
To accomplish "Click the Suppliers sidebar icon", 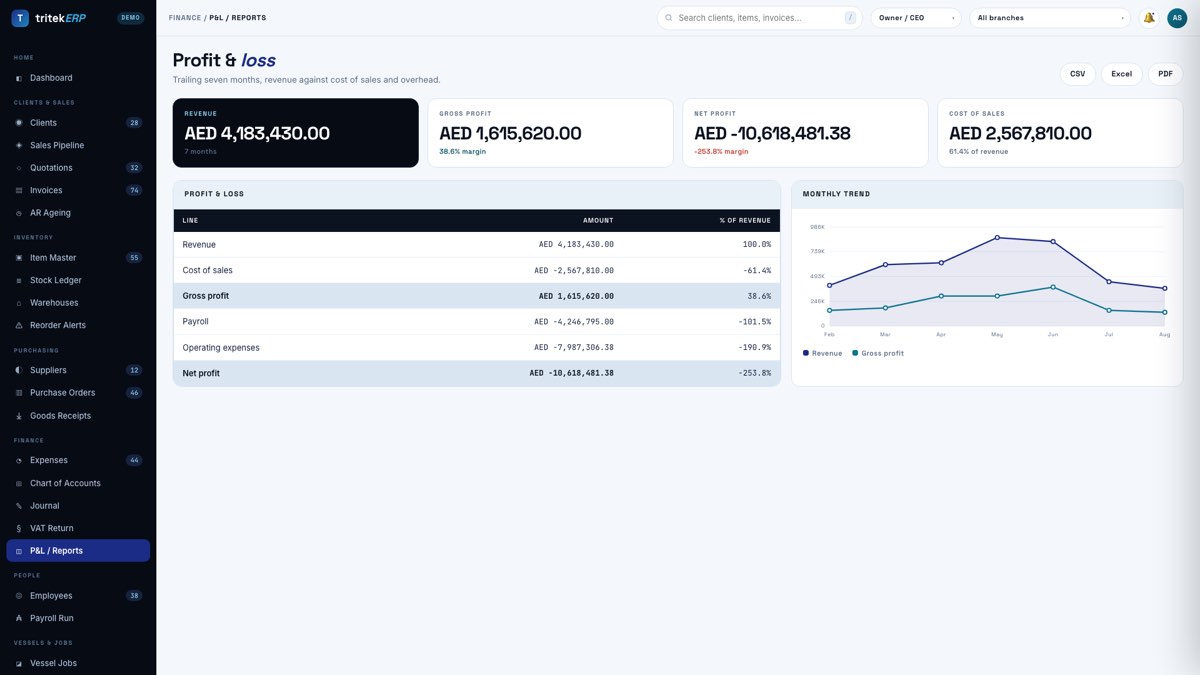I will pos(19,370).
